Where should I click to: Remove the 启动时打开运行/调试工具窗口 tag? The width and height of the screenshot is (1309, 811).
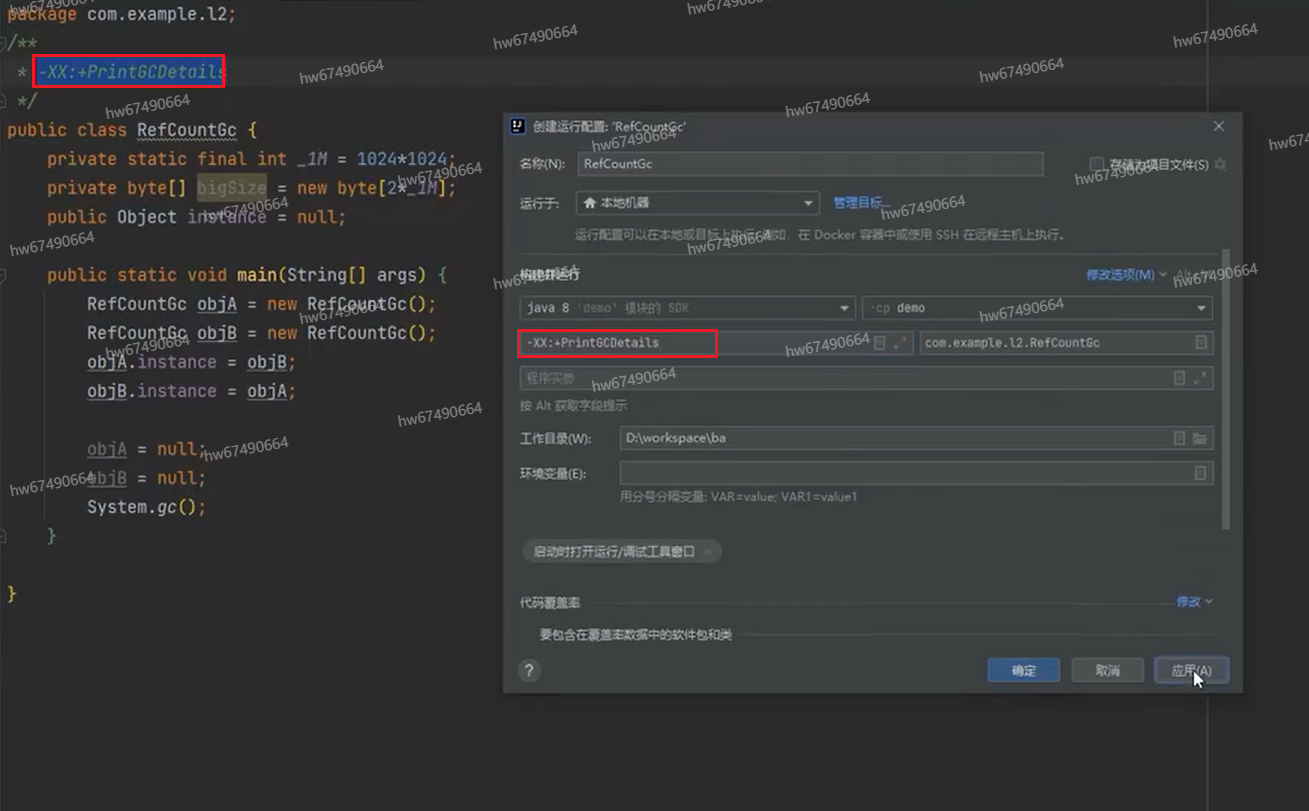[708, 551]
